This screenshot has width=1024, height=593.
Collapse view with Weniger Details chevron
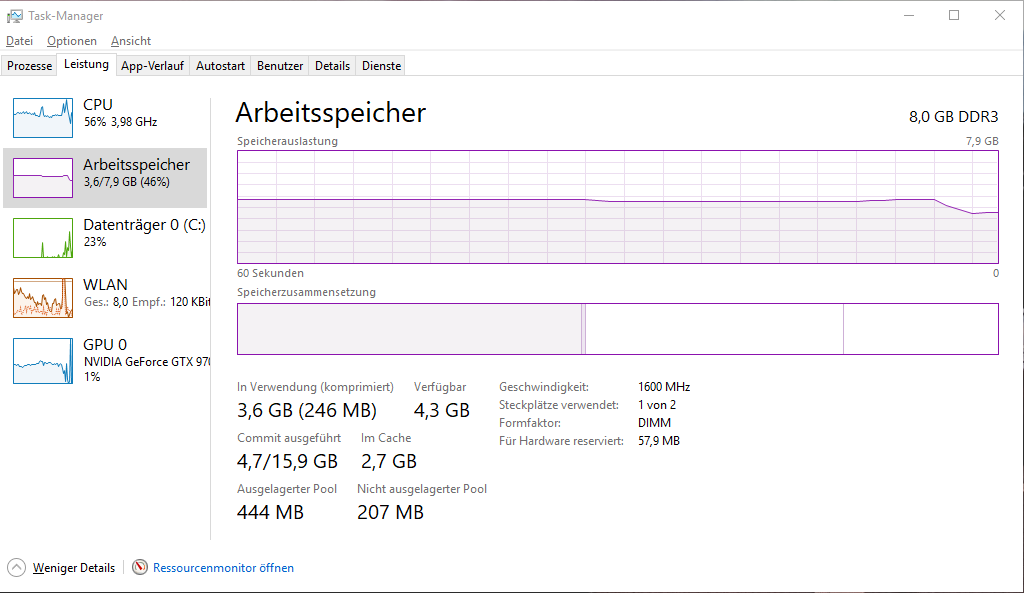coord(16,567)
